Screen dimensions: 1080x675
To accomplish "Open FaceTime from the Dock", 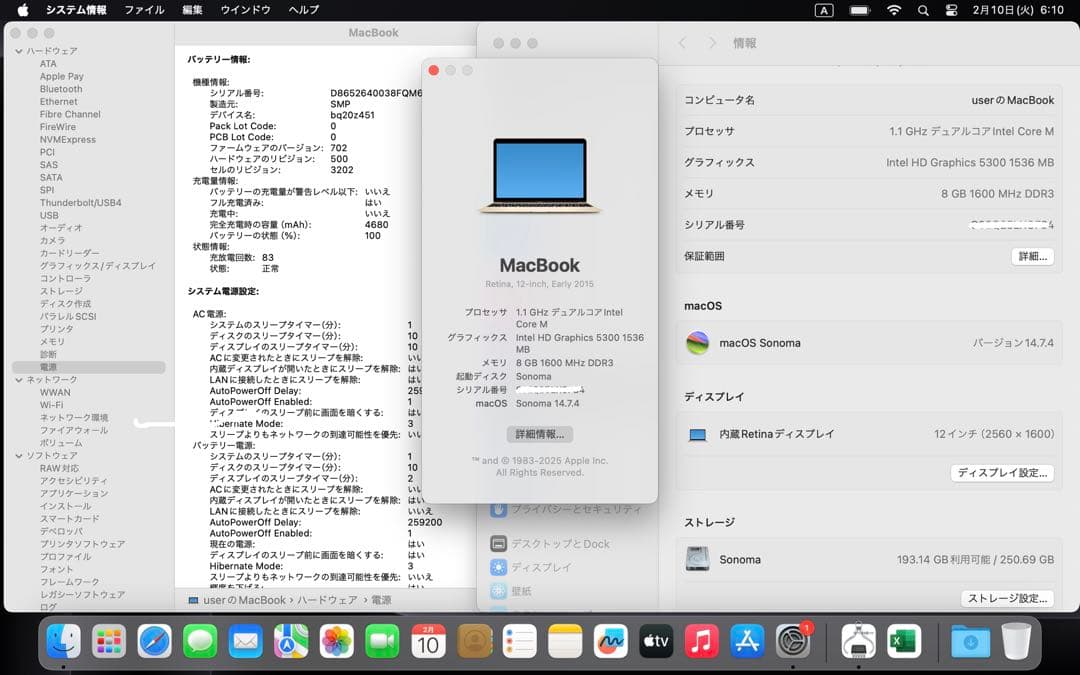I will pos(382,641).
